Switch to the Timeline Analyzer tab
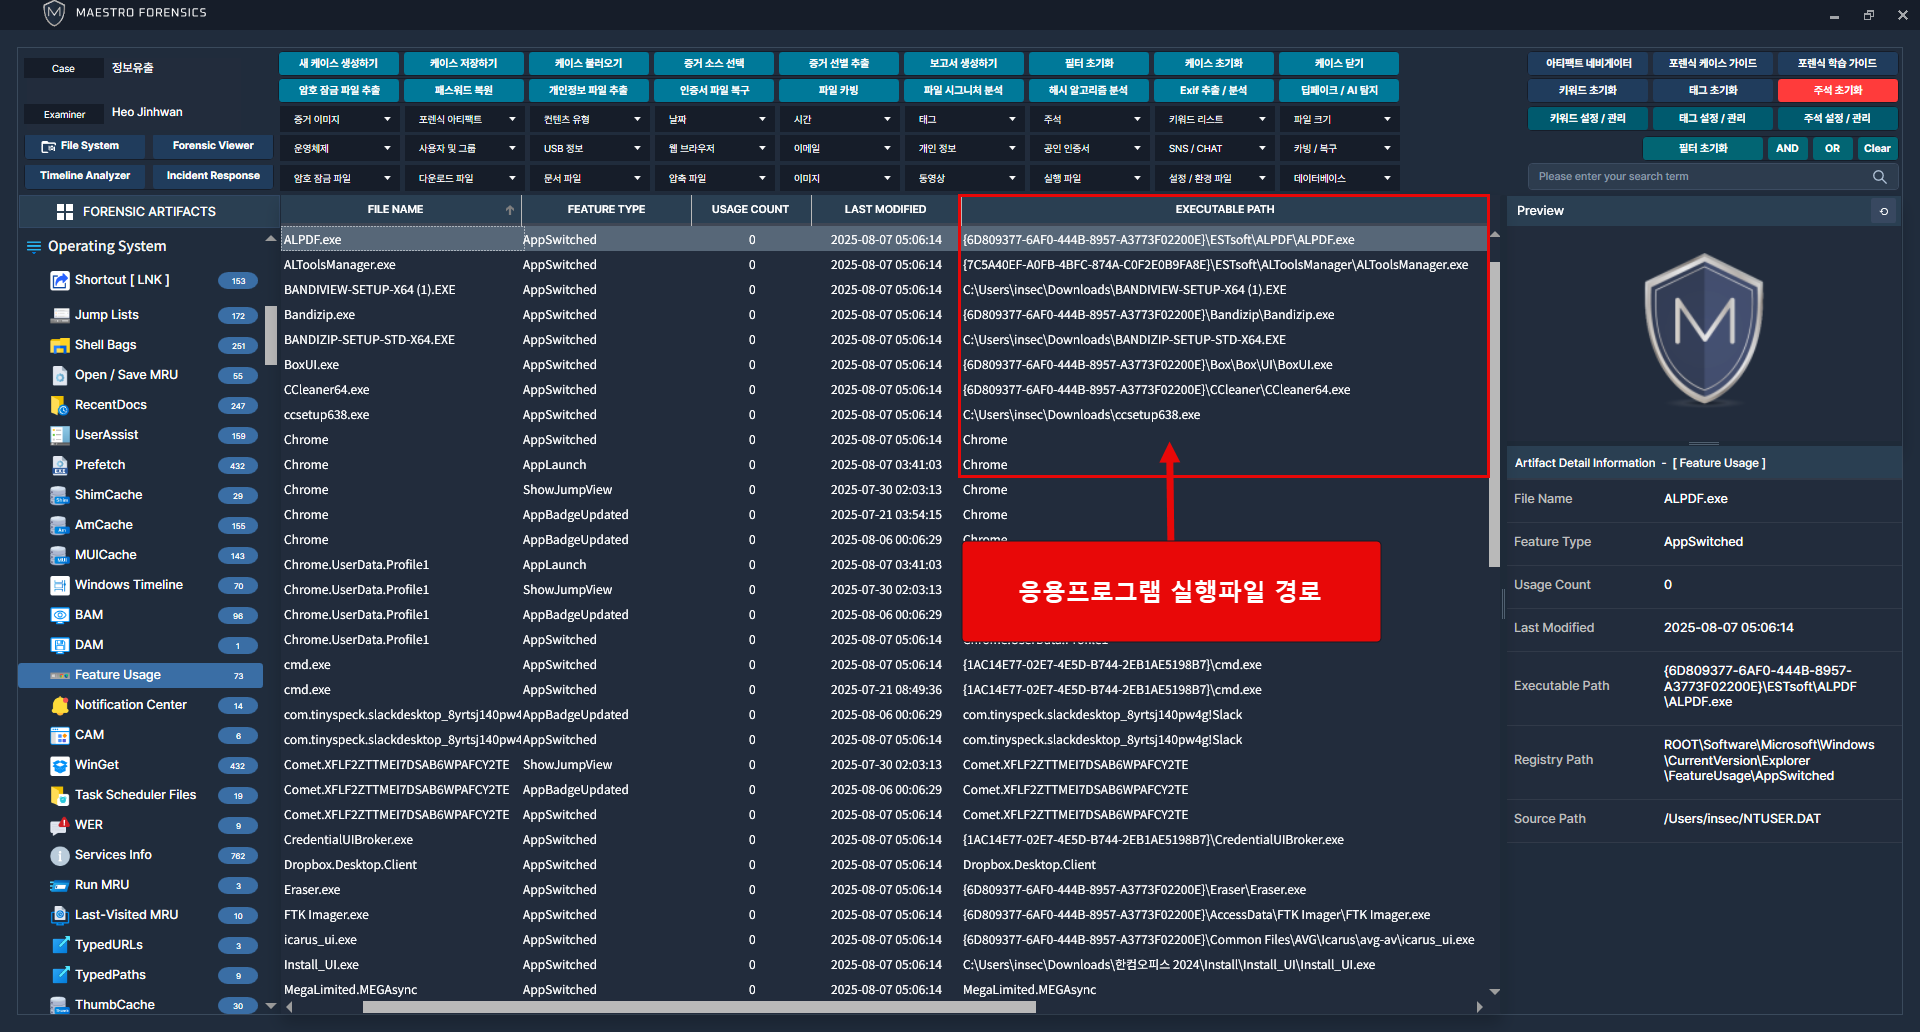 [85, 176]
